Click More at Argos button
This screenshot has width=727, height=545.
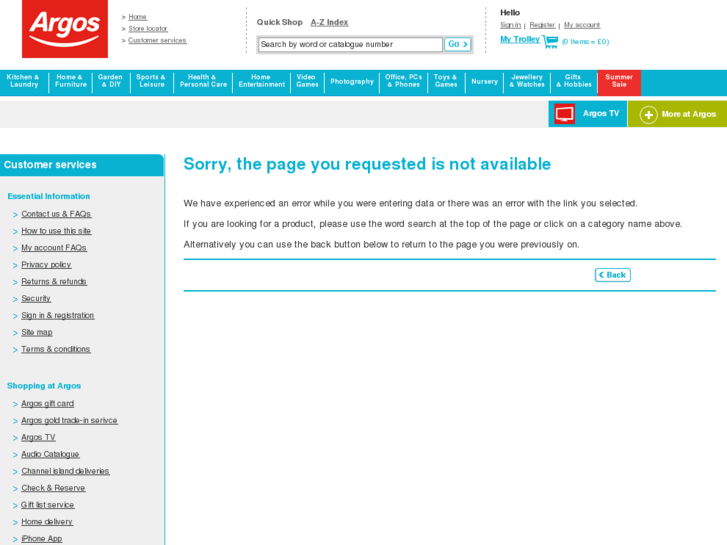coord(677,114)
